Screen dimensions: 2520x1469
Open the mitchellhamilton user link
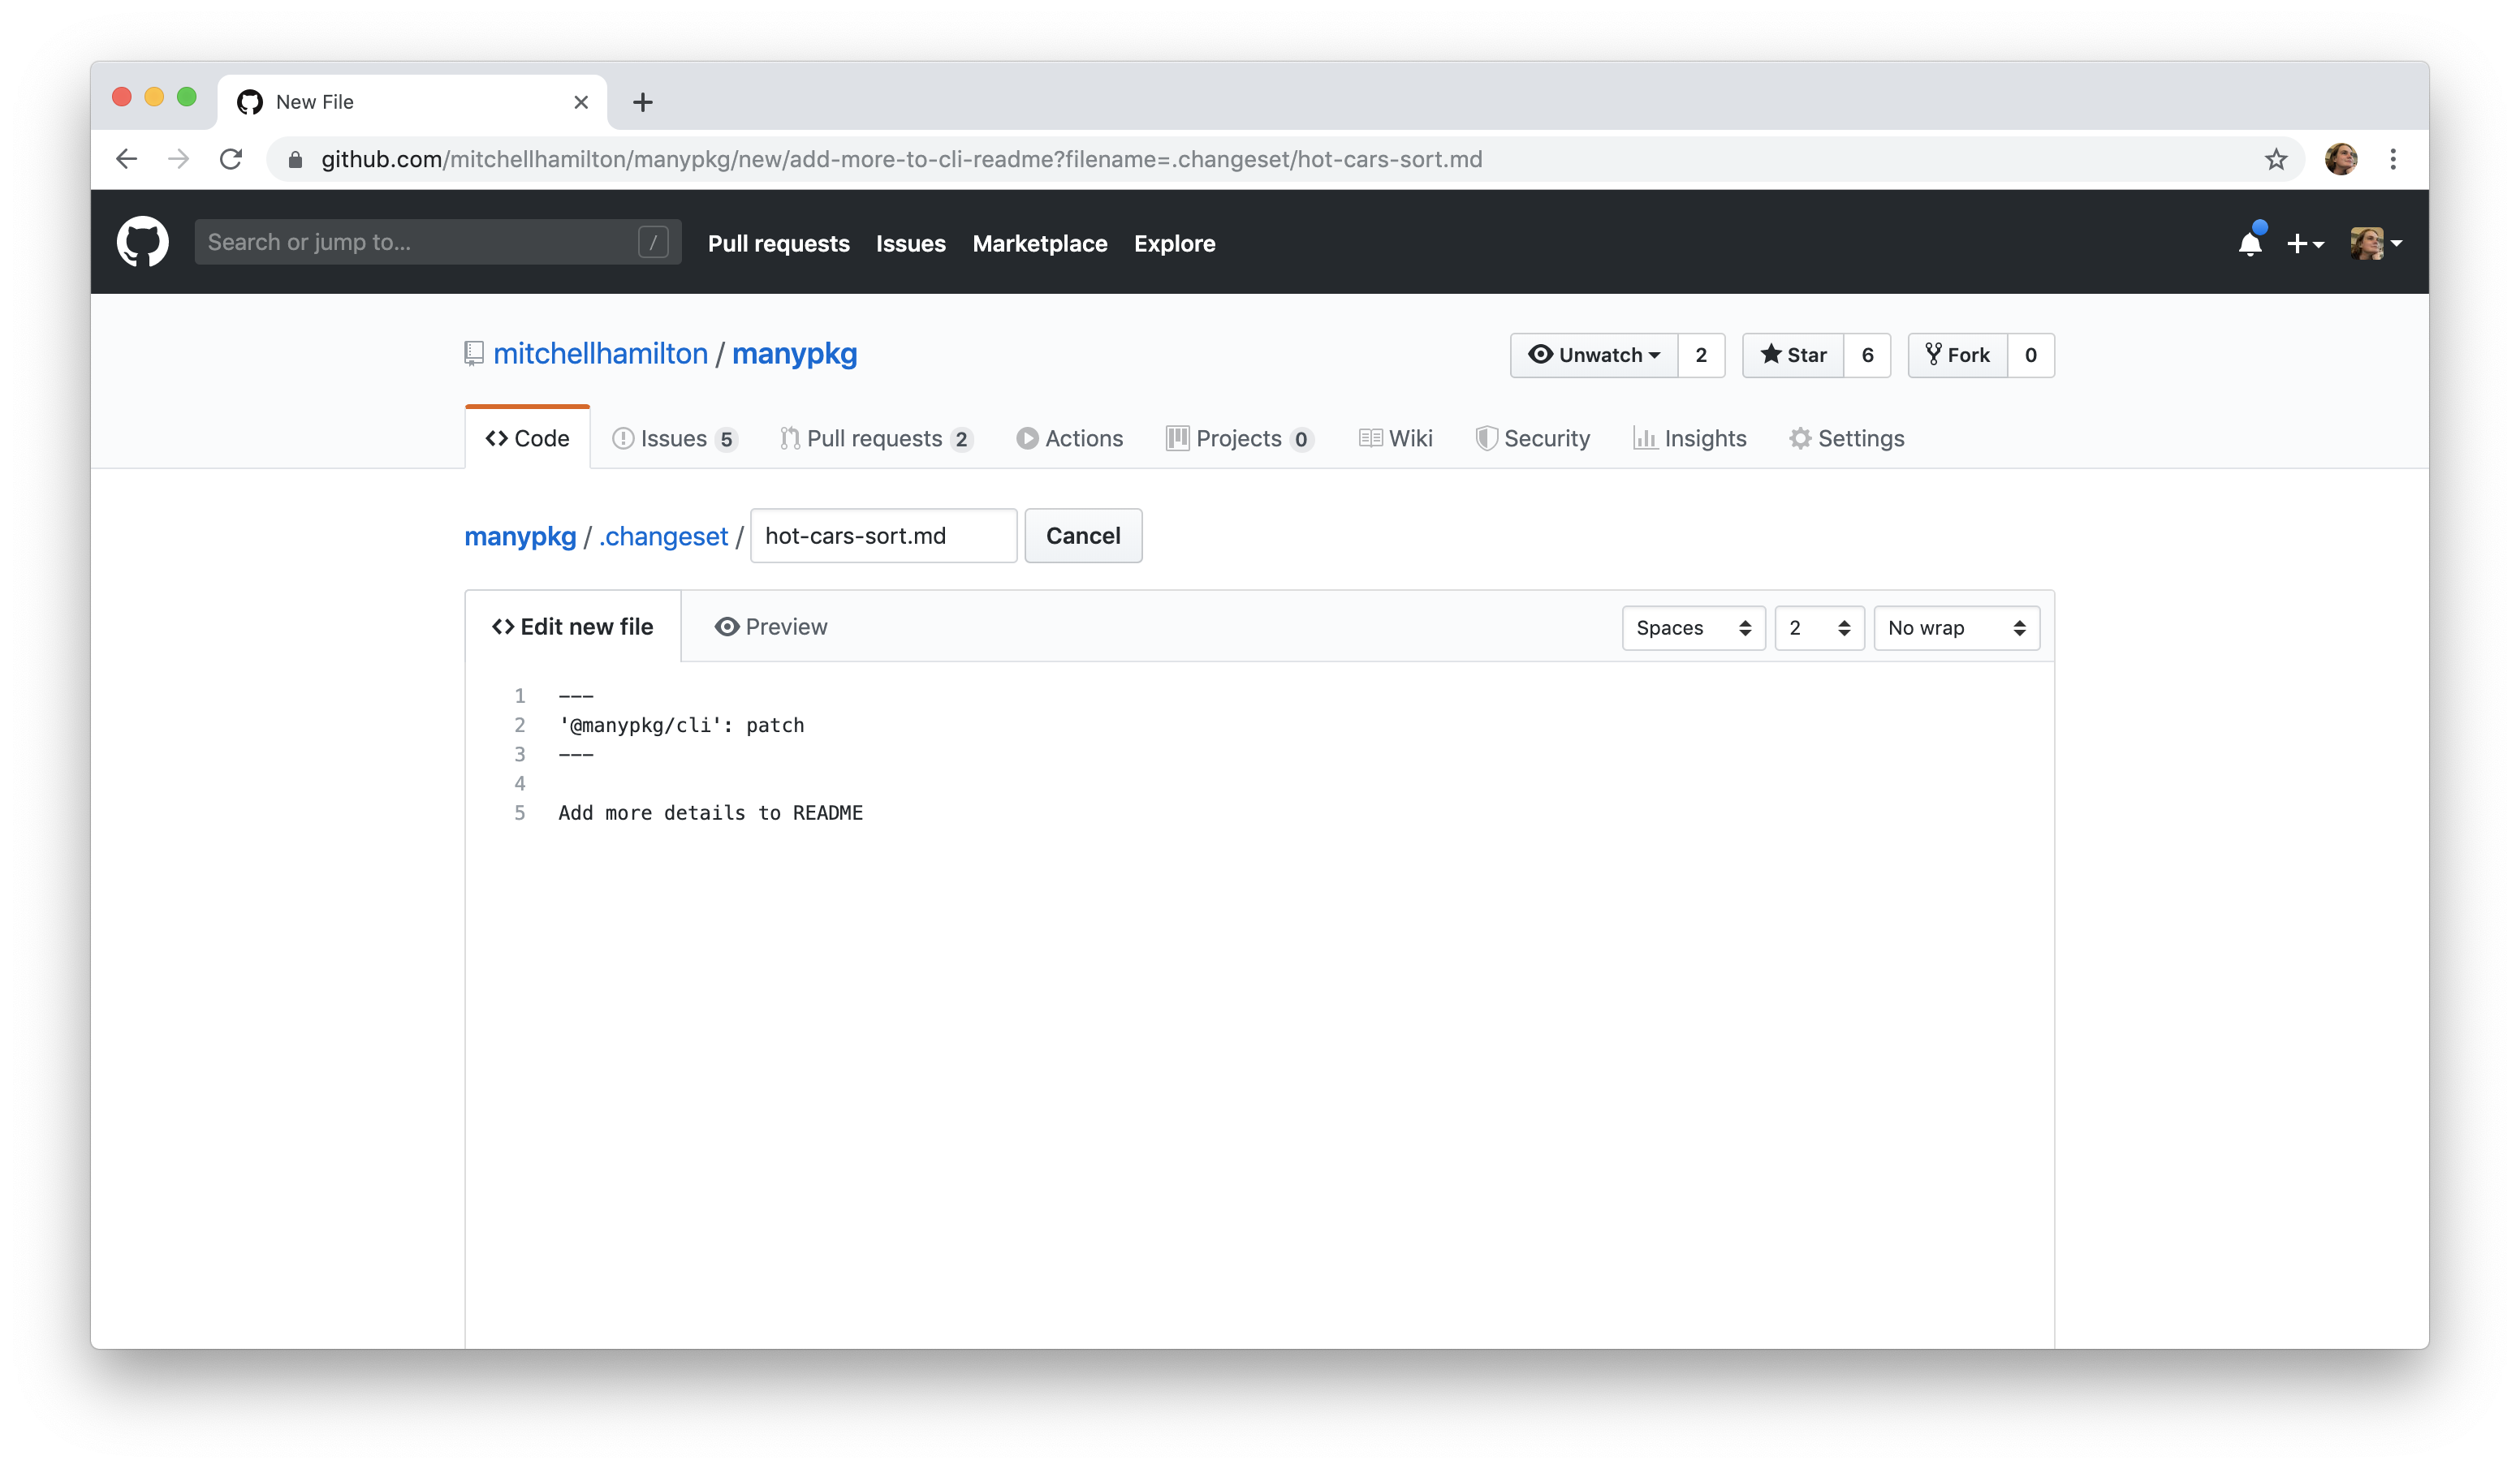click(600, 354)
